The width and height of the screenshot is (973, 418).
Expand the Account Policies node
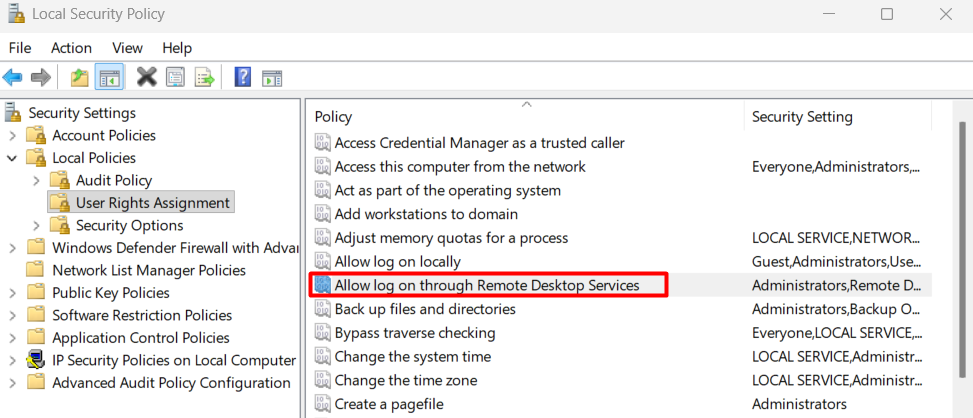point(12,135)
